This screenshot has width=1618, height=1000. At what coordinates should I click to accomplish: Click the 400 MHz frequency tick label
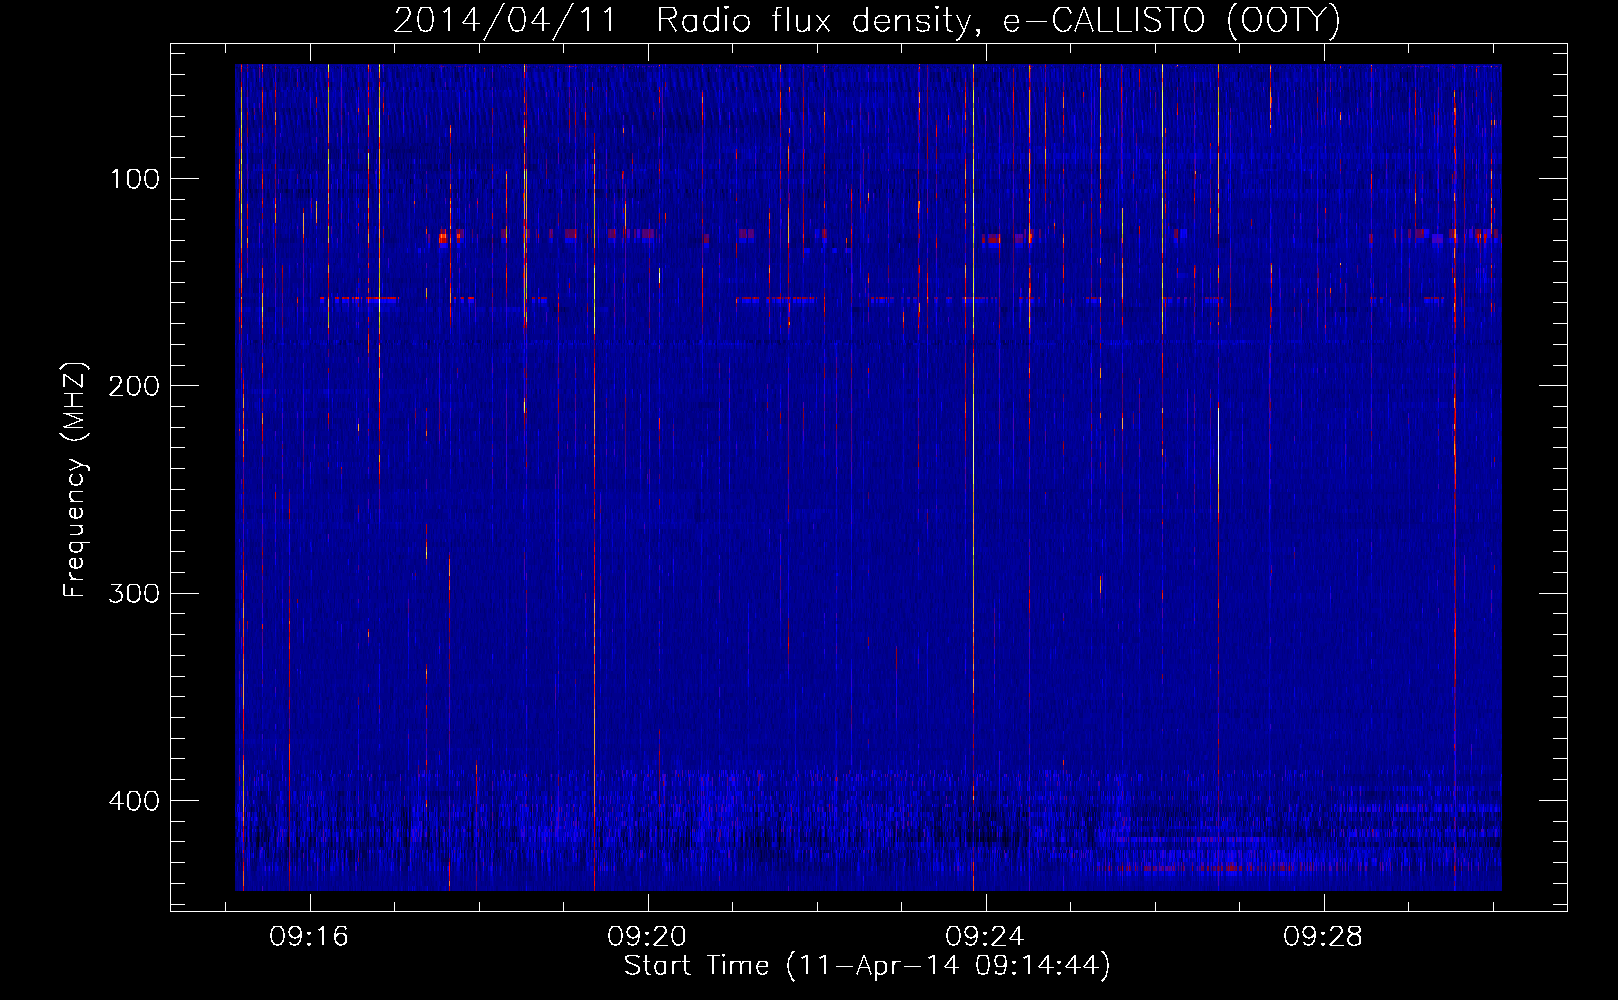(134, 801)
